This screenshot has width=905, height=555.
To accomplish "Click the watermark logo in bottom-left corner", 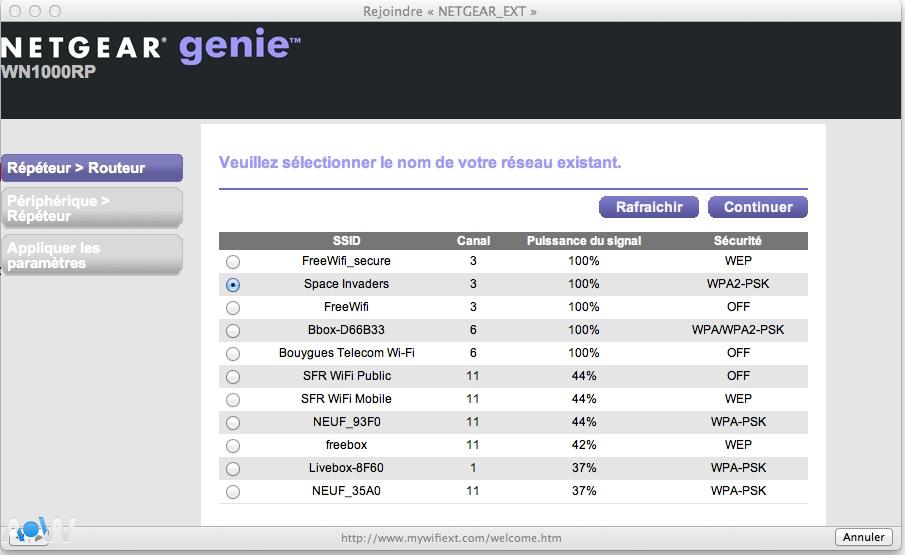I will [37, 530].
